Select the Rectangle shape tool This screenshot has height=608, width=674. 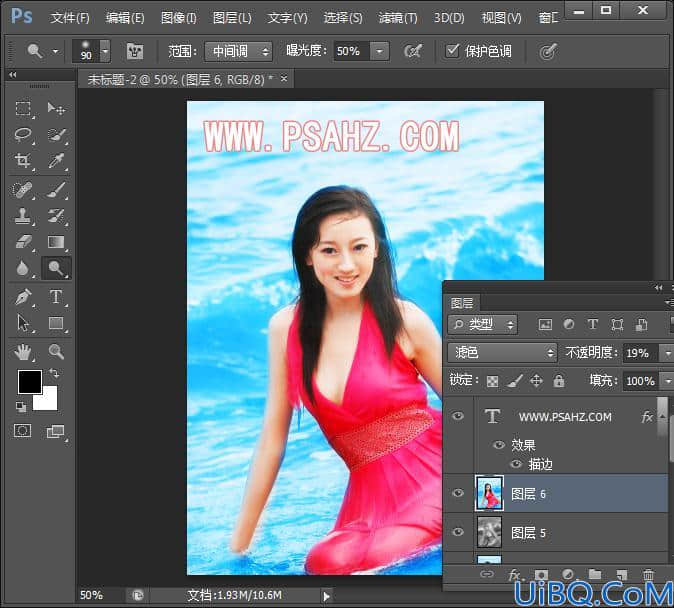56,323
